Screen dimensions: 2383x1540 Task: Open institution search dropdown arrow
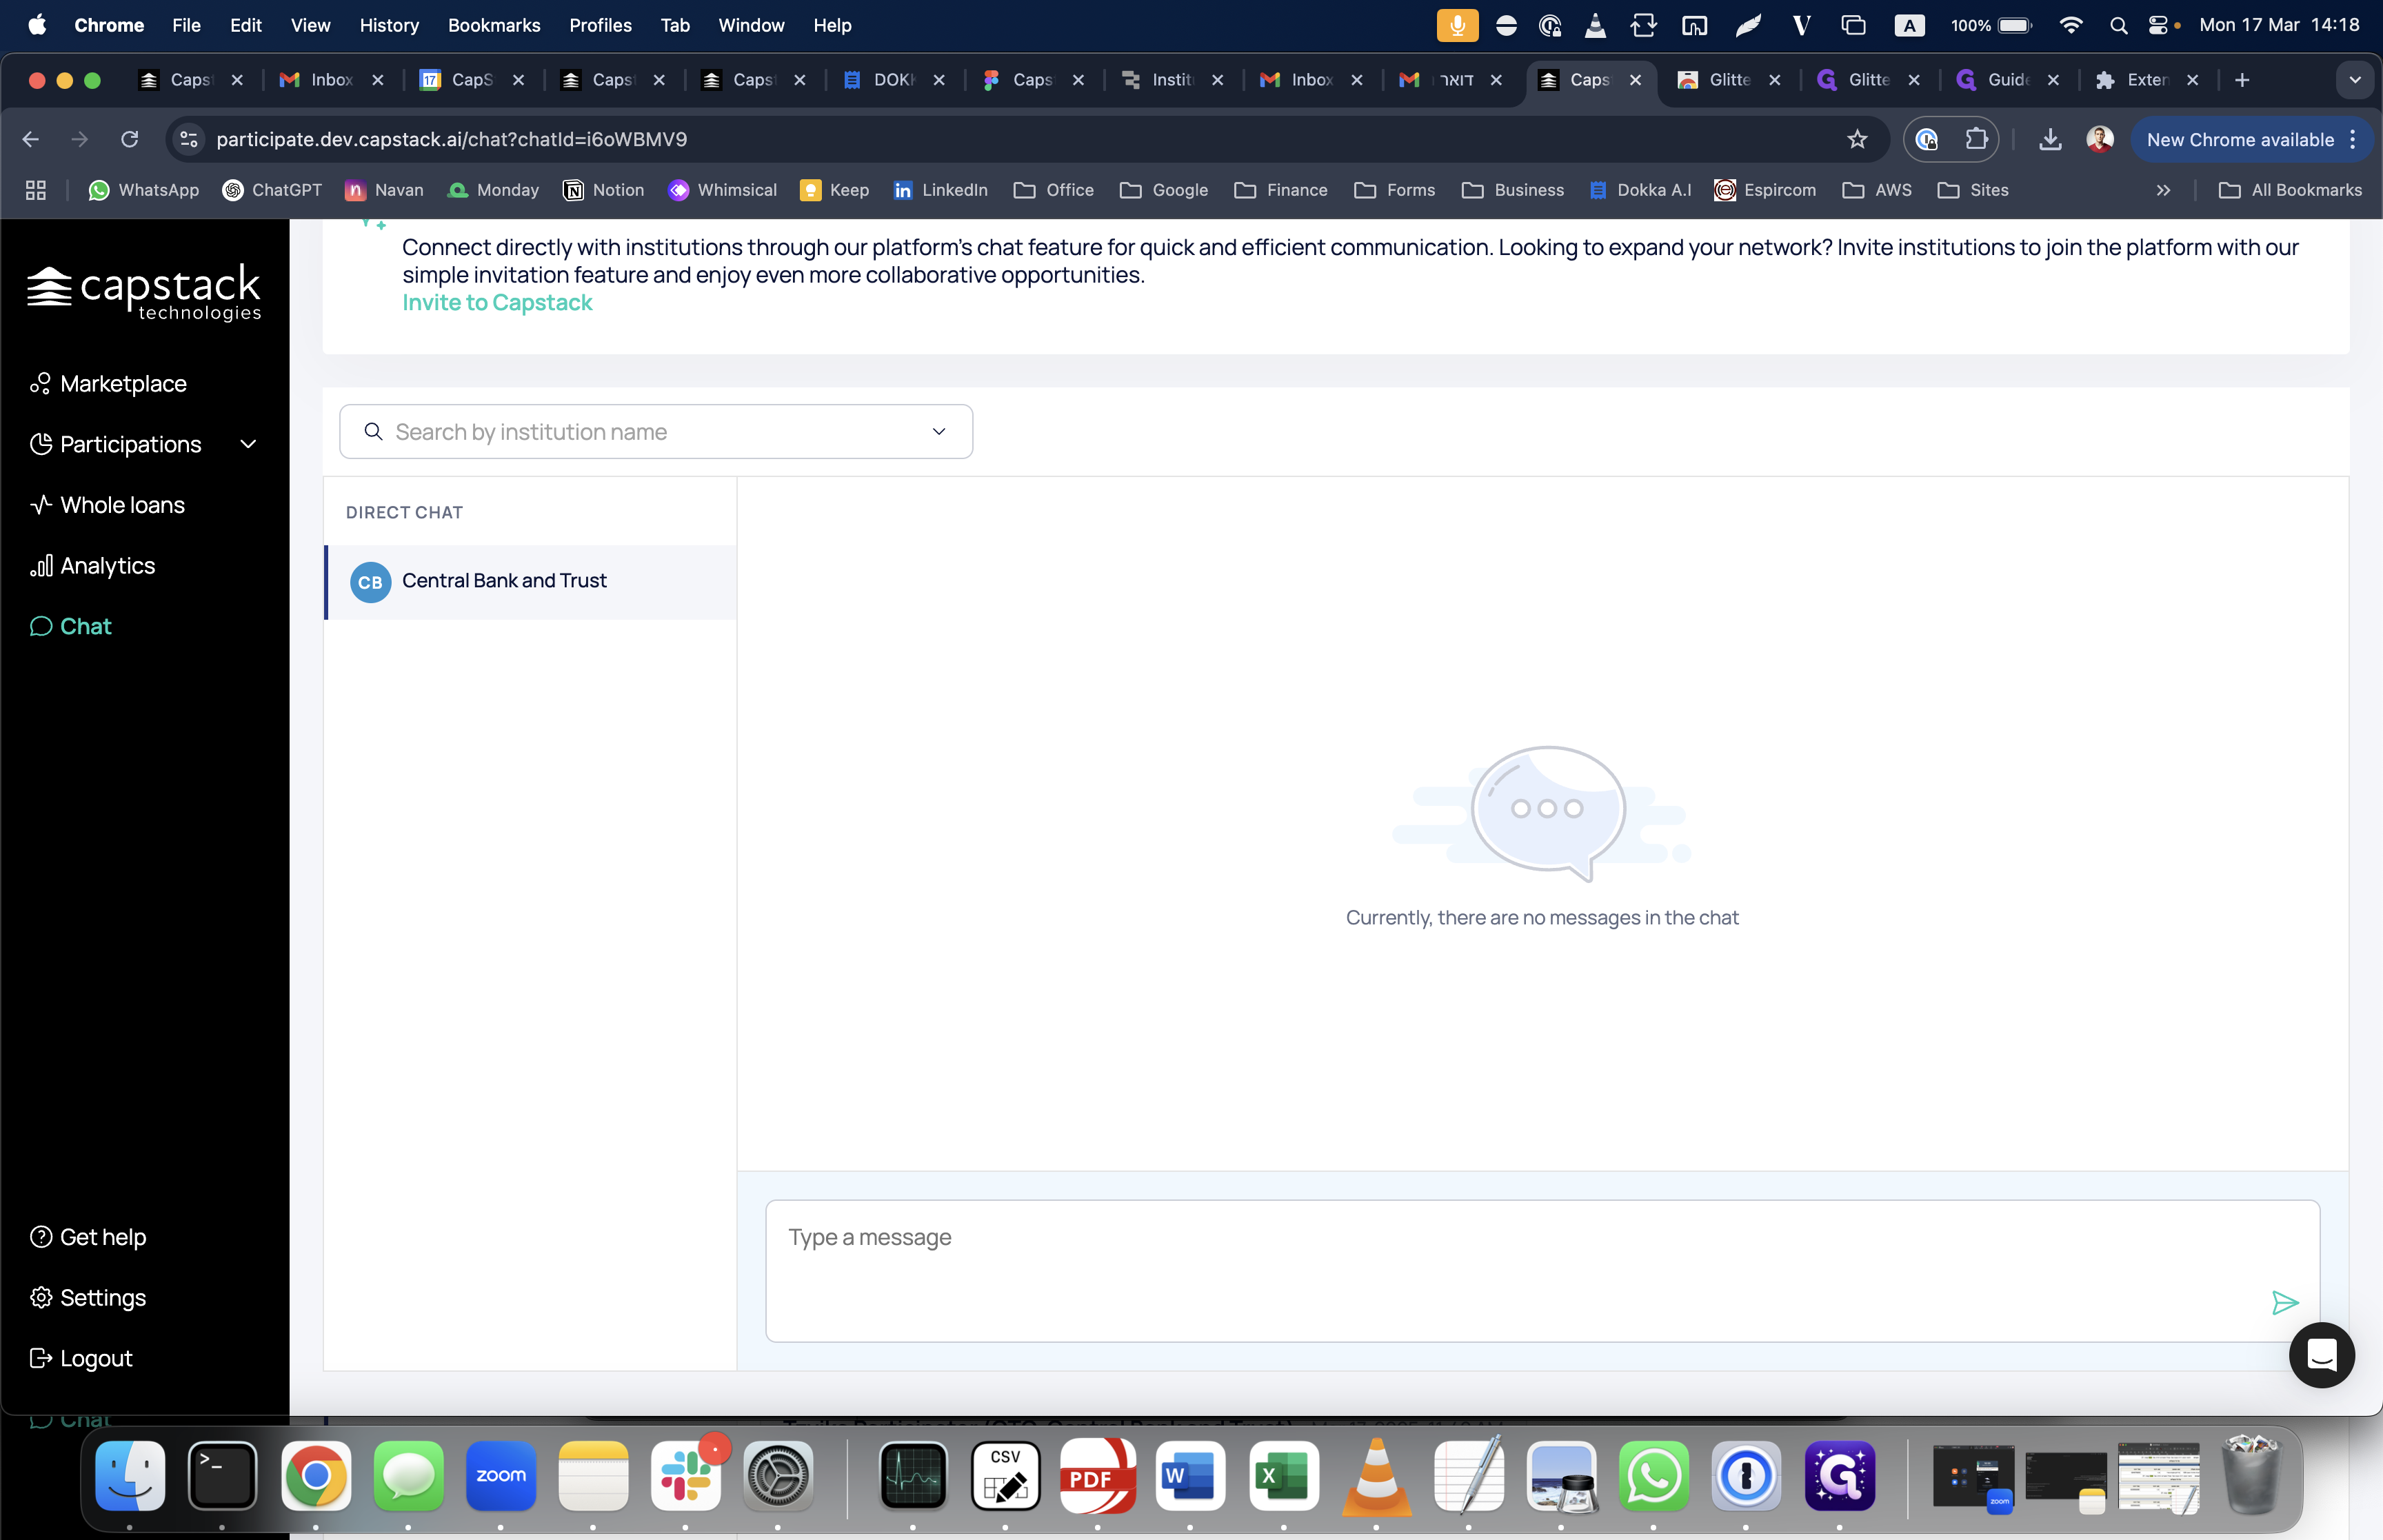tap(939, 432)
